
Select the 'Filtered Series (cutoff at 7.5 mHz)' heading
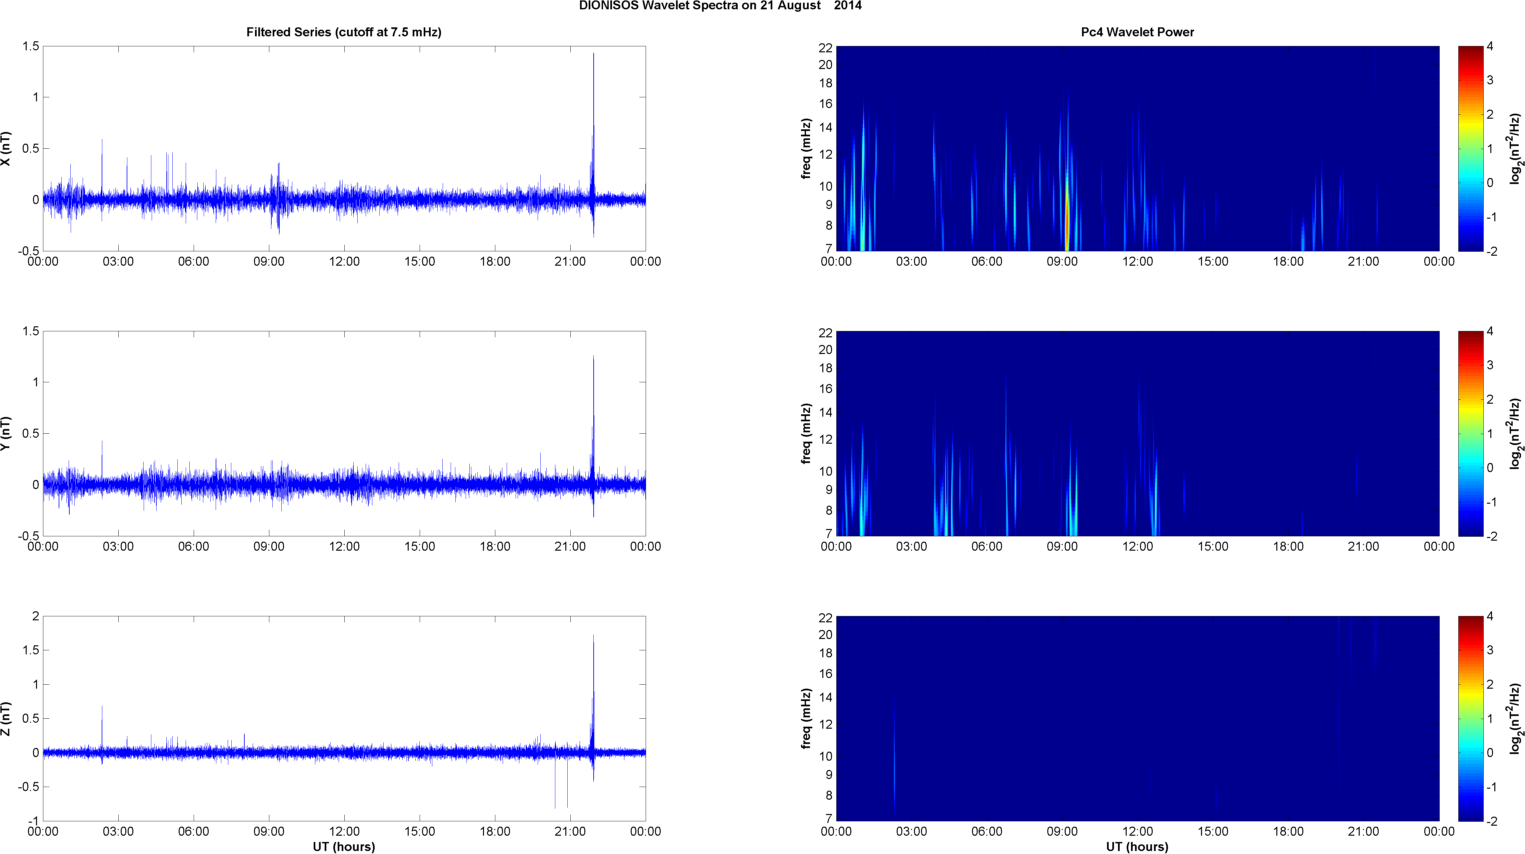(344, 32)
